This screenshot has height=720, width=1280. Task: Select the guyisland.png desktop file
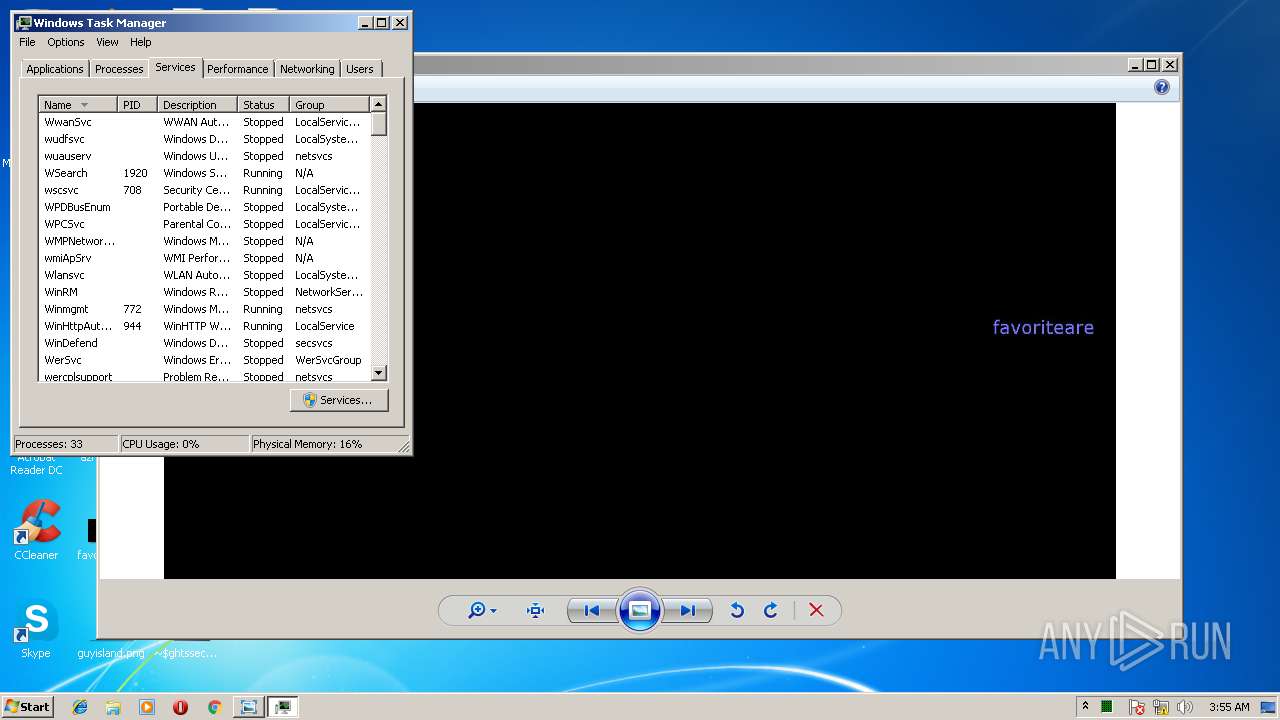coord(111,653)
